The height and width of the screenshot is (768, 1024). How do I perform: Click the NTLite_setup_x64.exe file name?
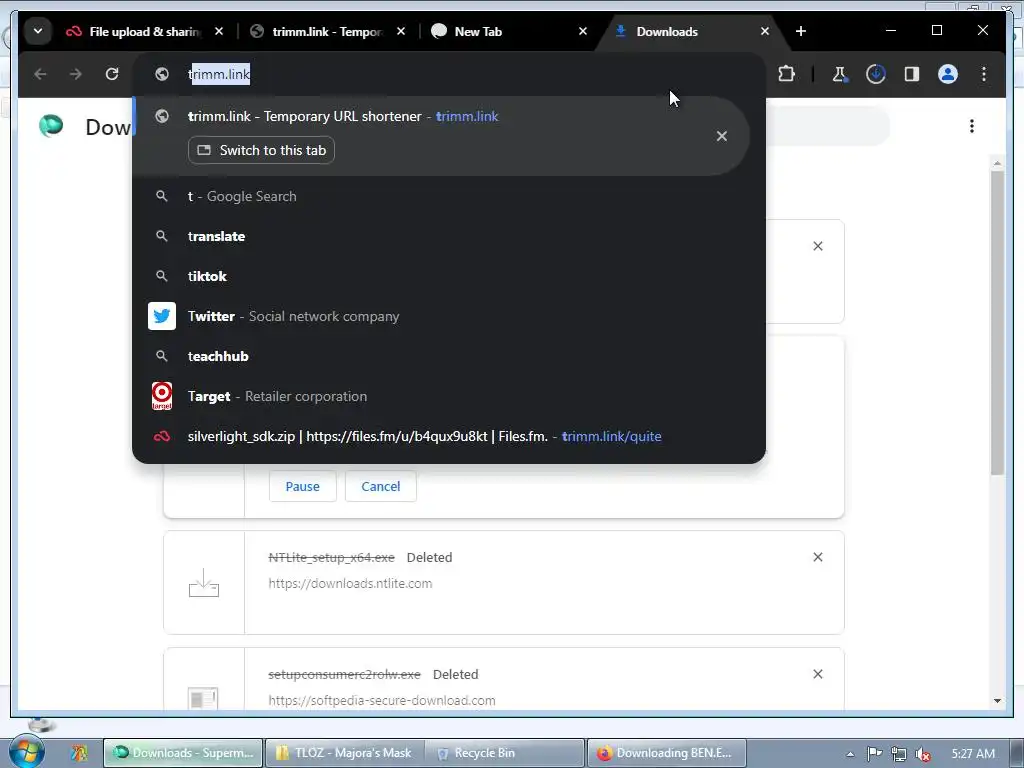coord(332,558)
